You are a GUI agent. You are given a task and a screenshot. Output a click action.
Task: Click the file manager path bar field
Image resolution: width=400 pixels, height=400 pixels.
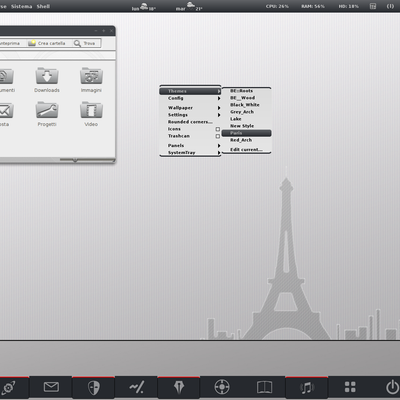57,55
